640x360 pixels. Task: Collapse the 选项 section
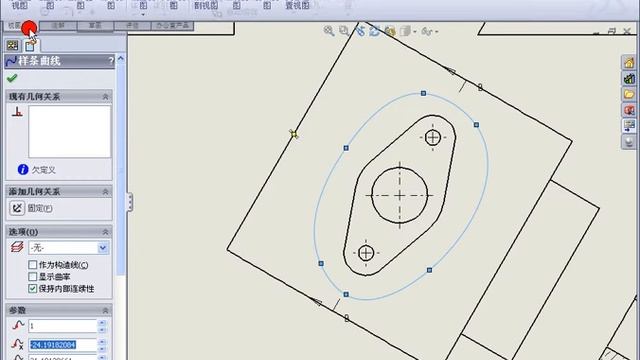pyautogui.click(x=105, y=232)
